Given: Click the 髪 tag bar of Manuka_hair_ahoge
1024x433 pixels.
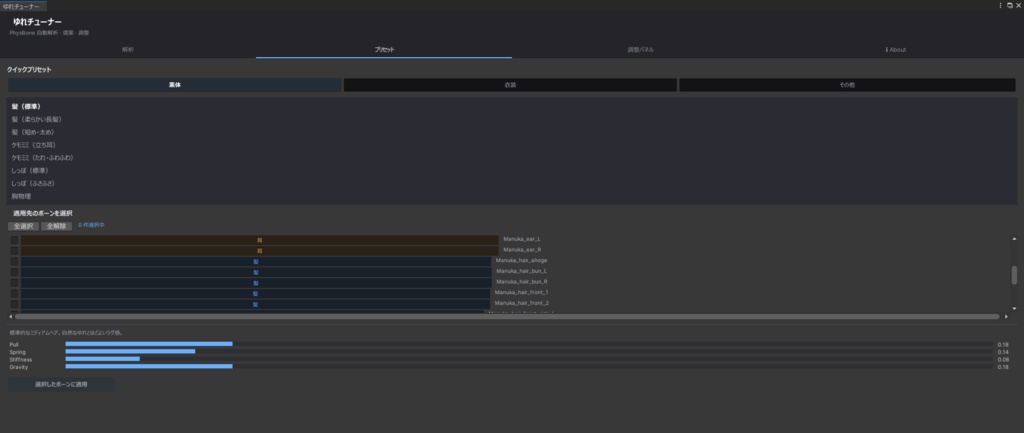Looking at the screenshot, I should pos(256,262).
